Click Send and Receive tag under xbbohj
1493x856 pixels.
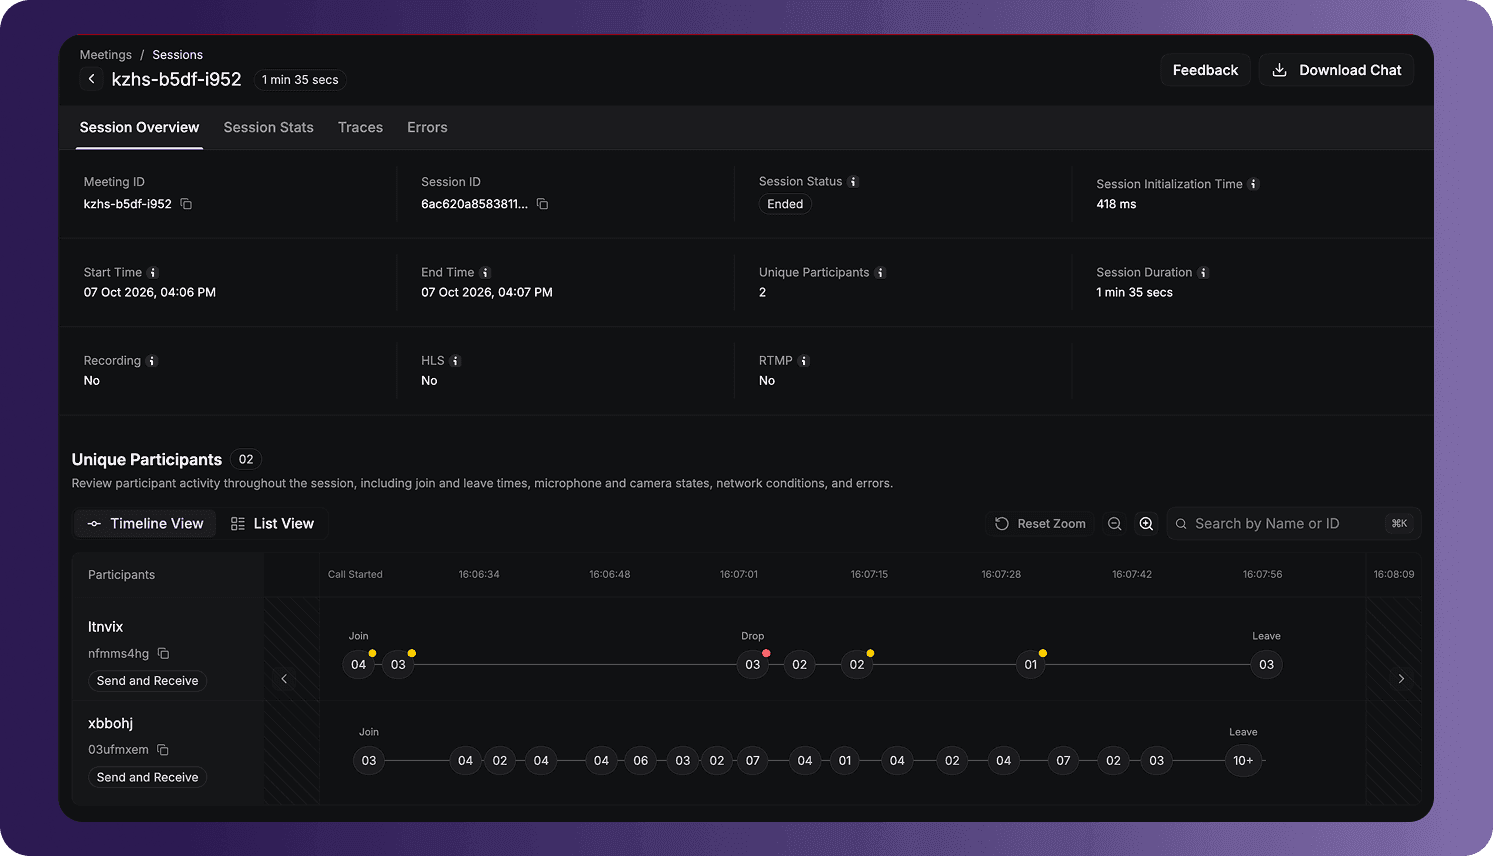pos(147,777)
